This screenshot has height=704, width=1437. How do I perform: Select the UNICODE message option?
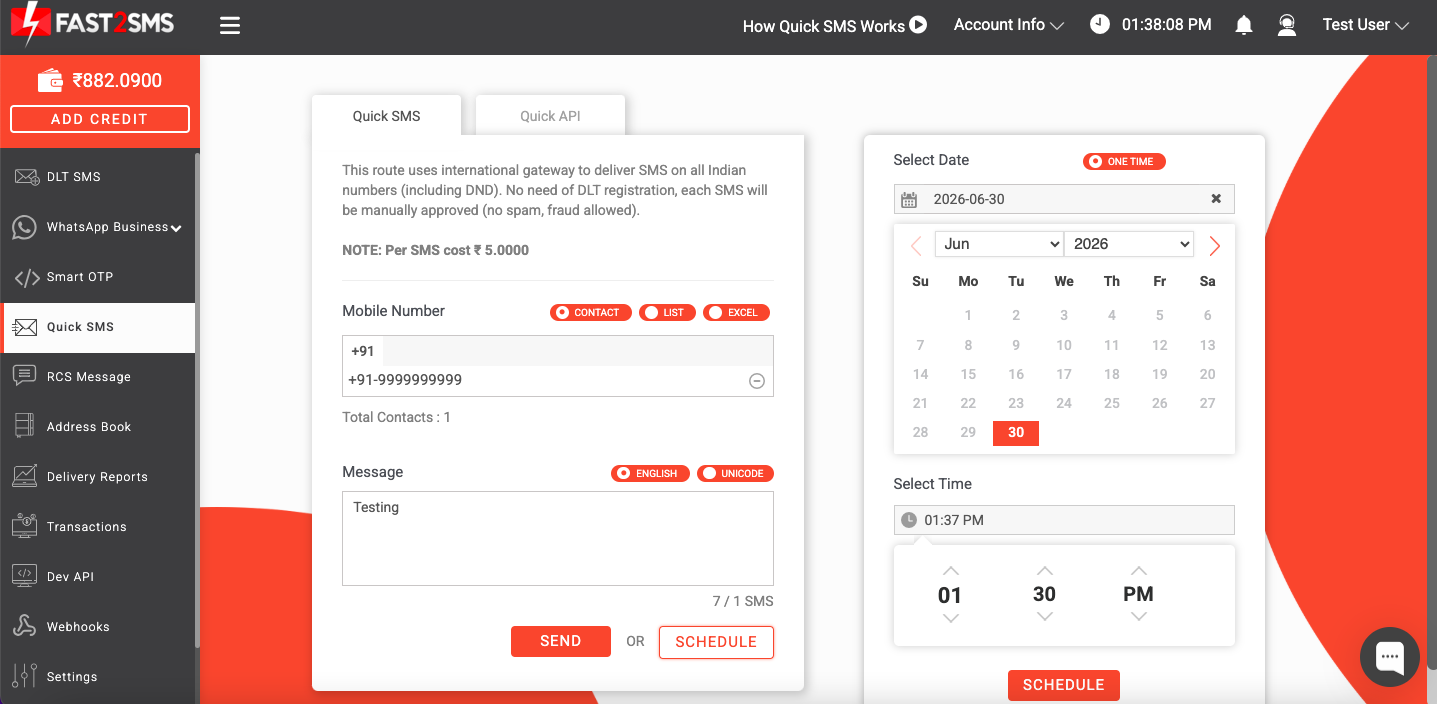click(735, 473)
